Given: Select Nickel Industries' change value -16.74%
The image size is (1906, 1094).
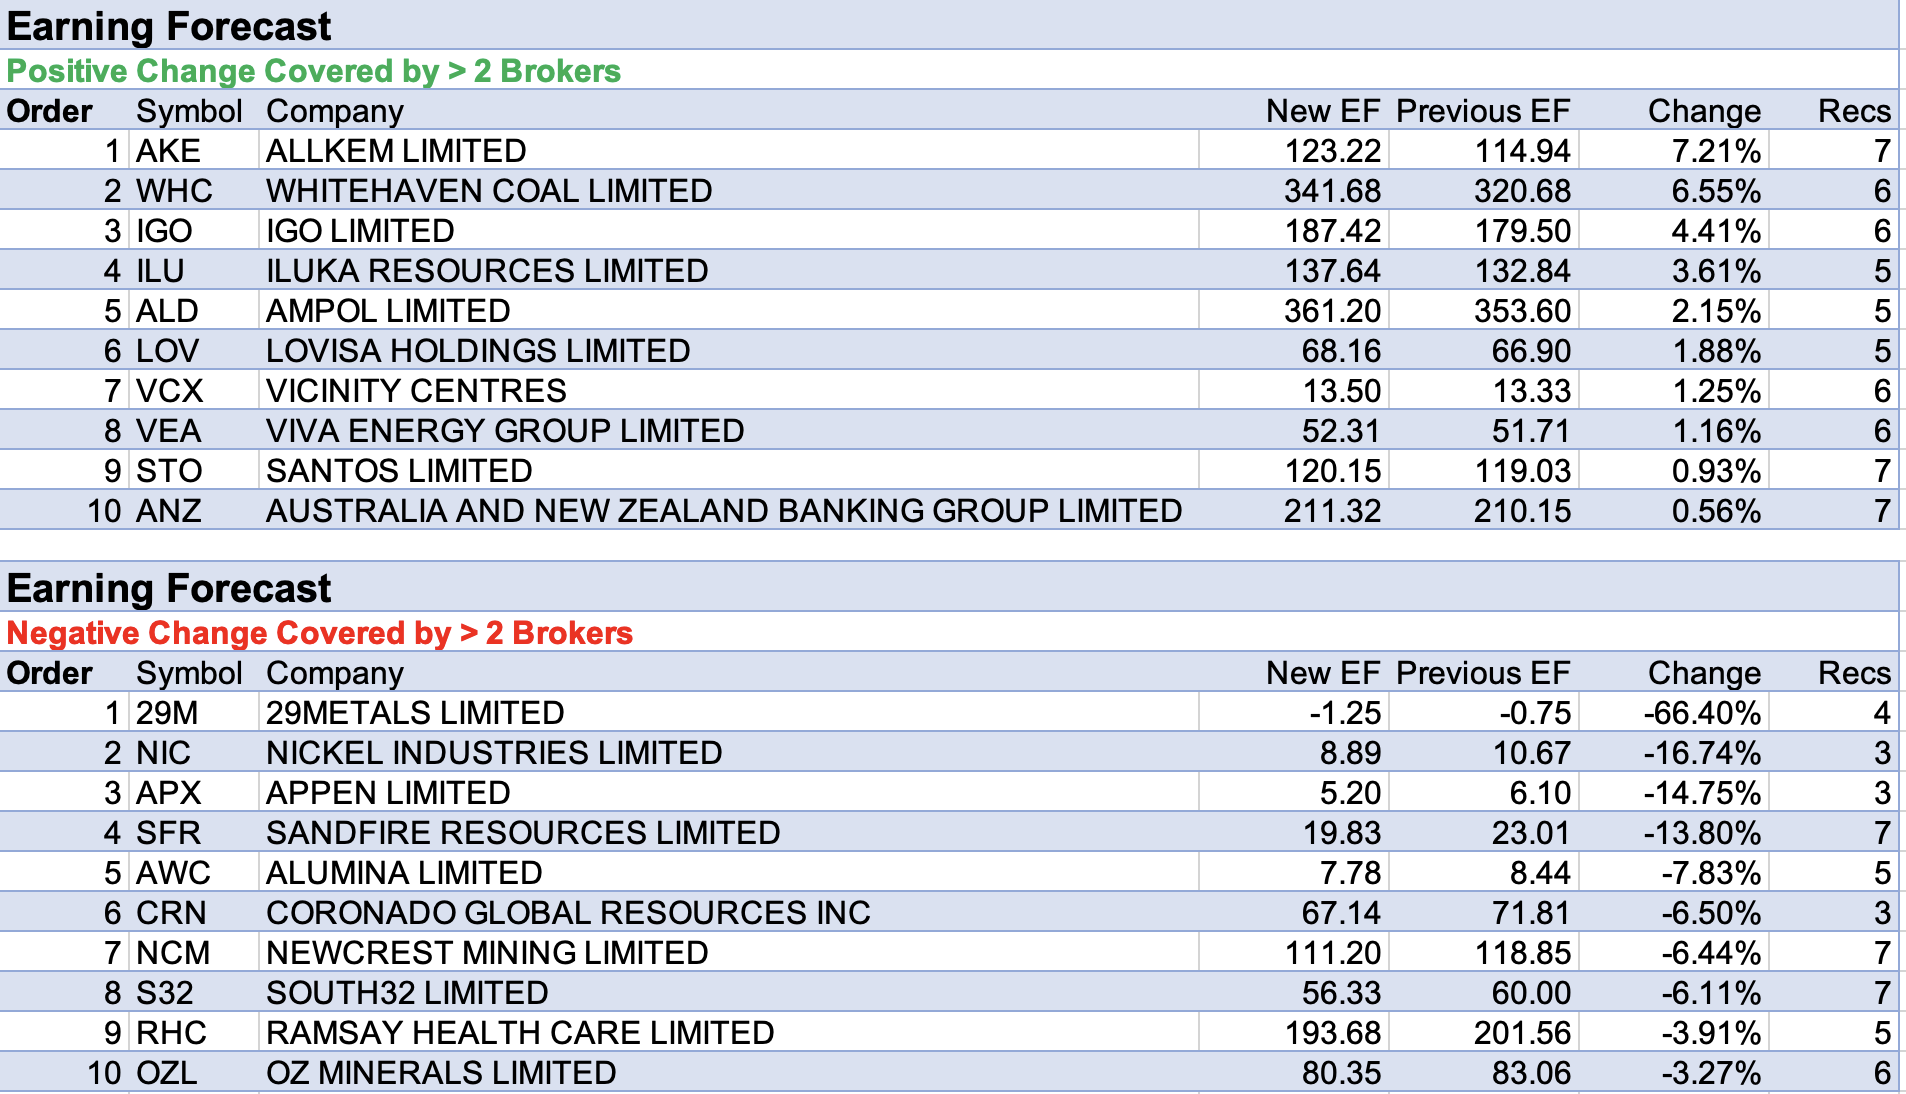Looking at the screenshot, I should [1701, 753].
